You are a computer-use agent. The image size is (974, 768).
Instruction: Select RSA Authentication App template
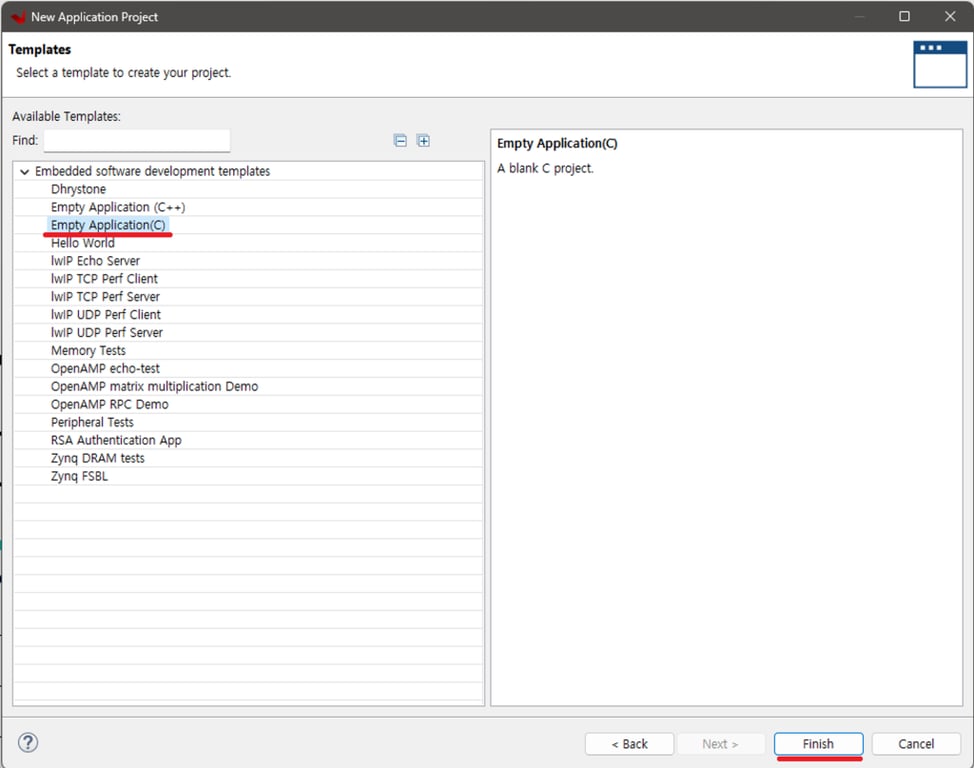[116, 441]
